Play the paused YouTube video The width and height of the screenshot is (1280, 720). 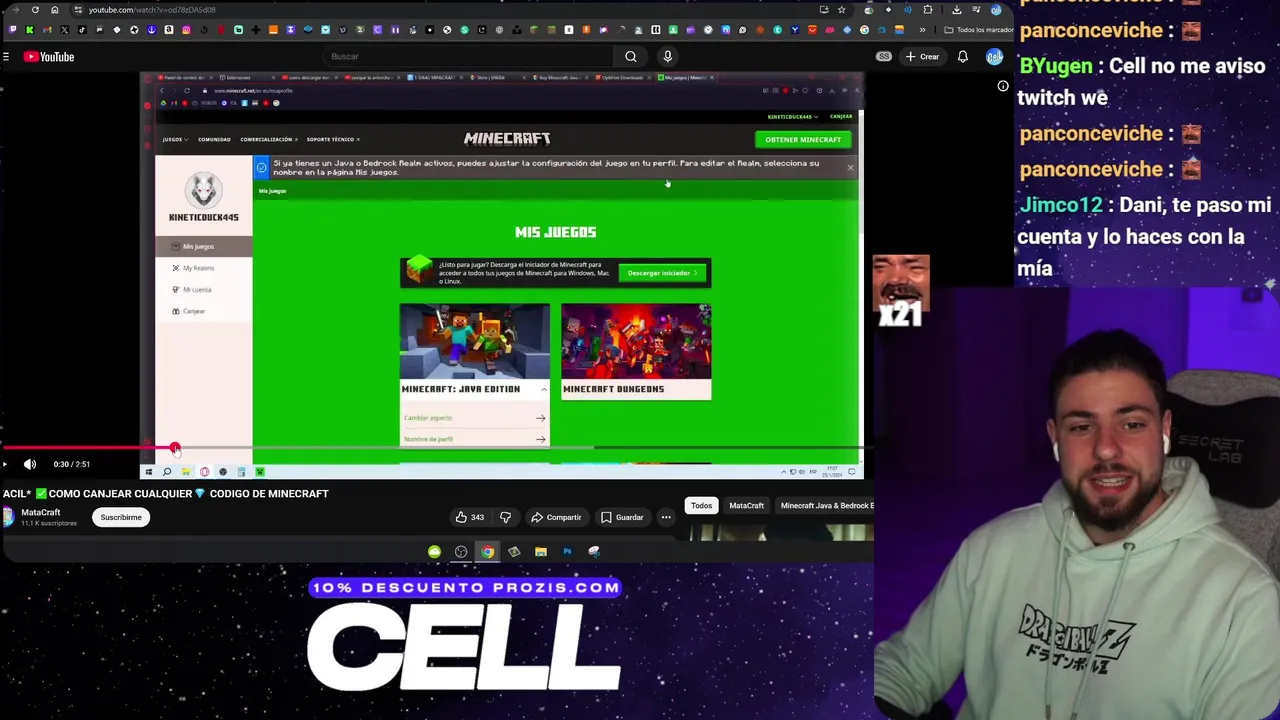coord(5,464)
